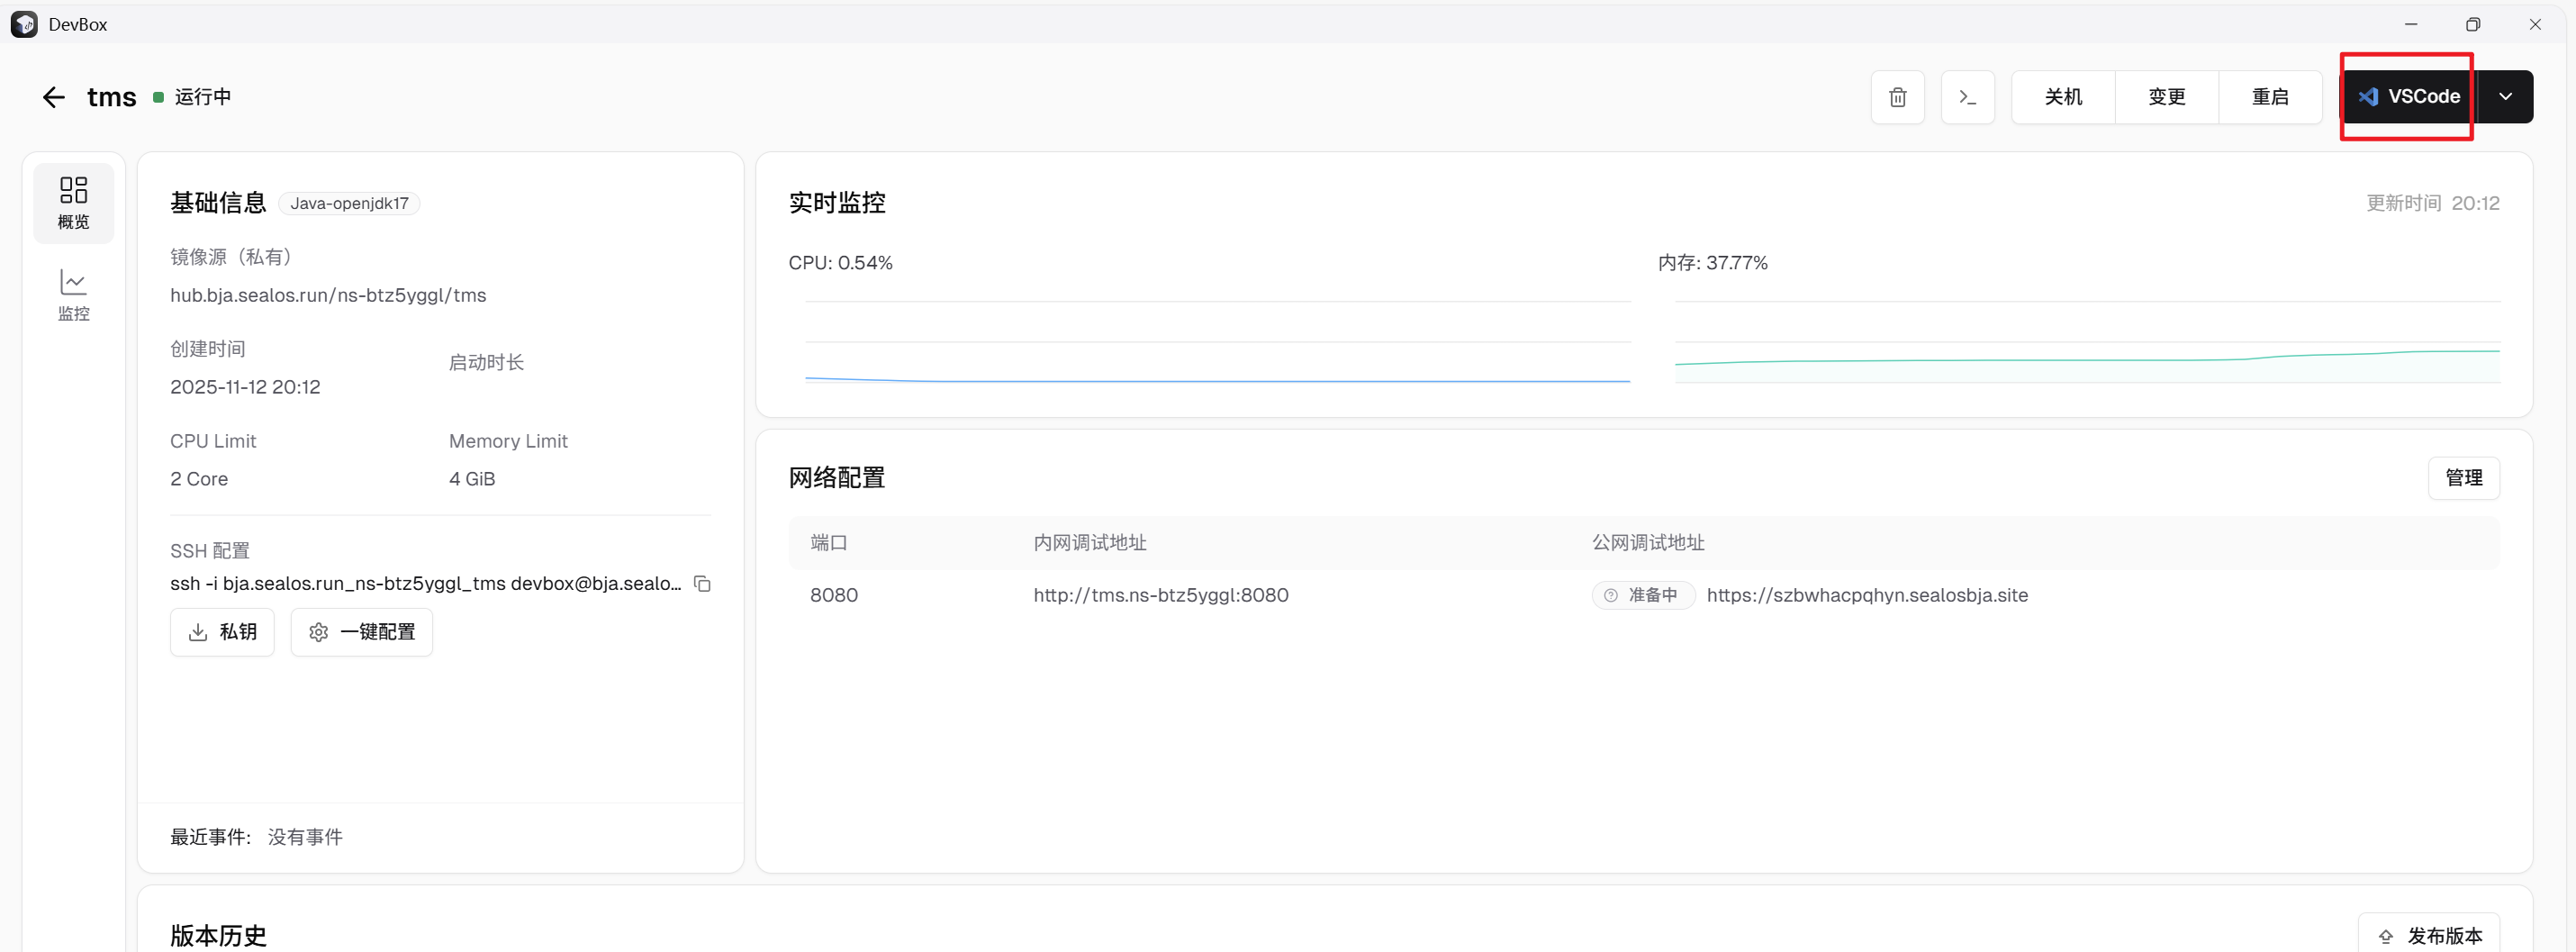2576x952 pixels.
Task: Expand the IDE dropdown arrow beside VSCode
Action: coord(2505,97)
